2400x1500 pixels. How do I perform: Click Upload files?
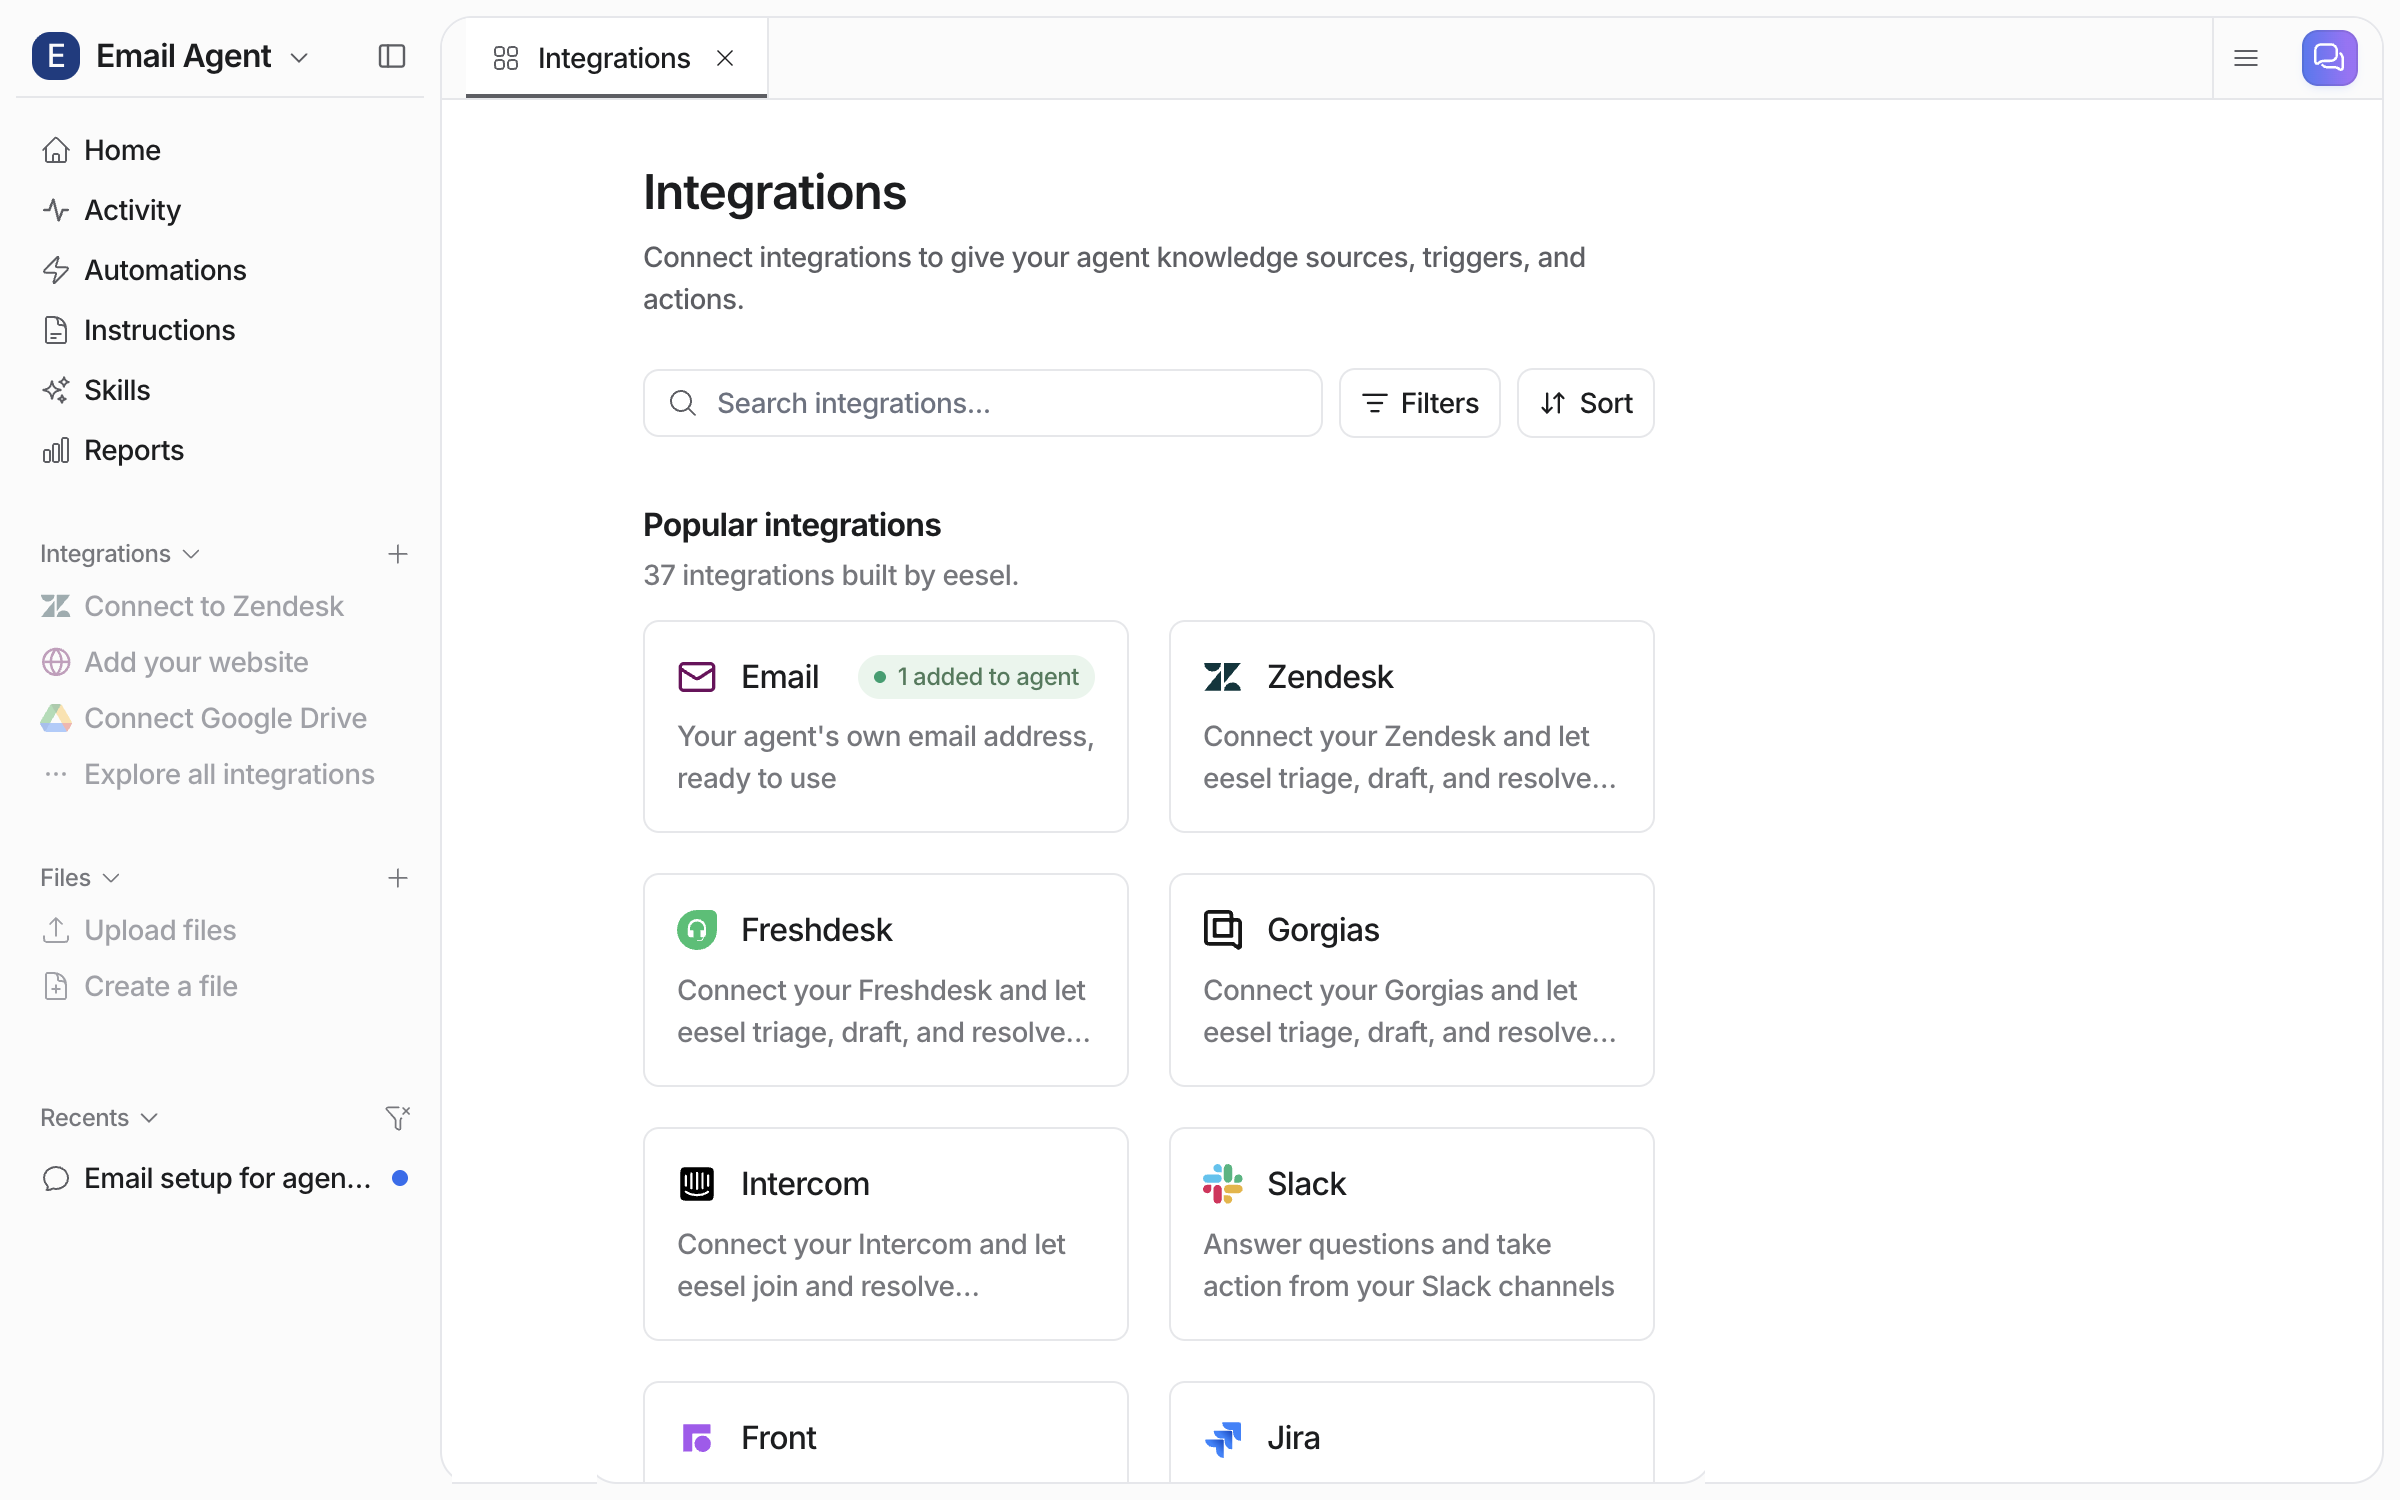click(220, 930)
